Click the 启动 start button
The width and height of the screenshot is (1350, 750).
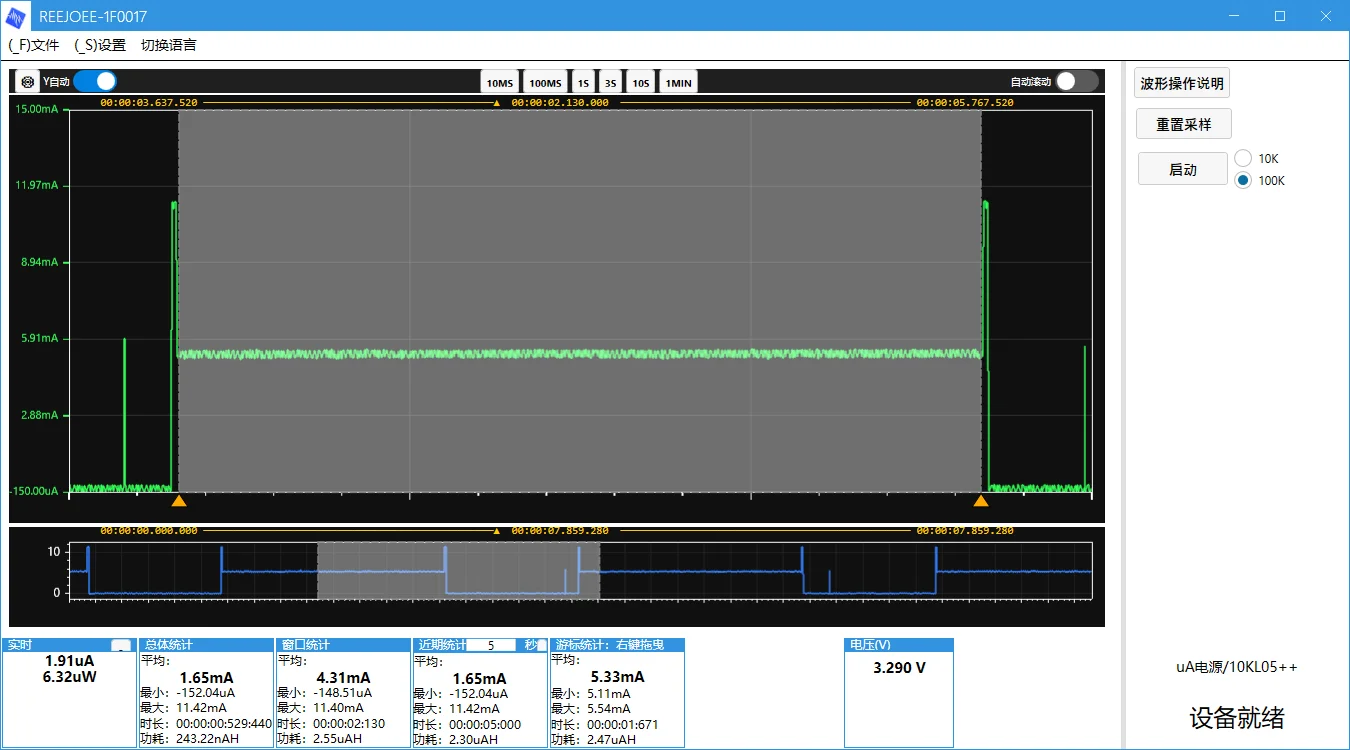tap(1183, 169)
